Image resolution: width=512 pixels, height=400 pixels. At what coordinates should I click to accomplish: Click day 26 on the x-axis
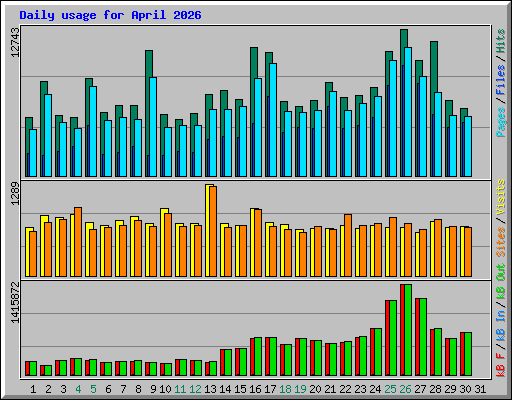tap(405, 389)
